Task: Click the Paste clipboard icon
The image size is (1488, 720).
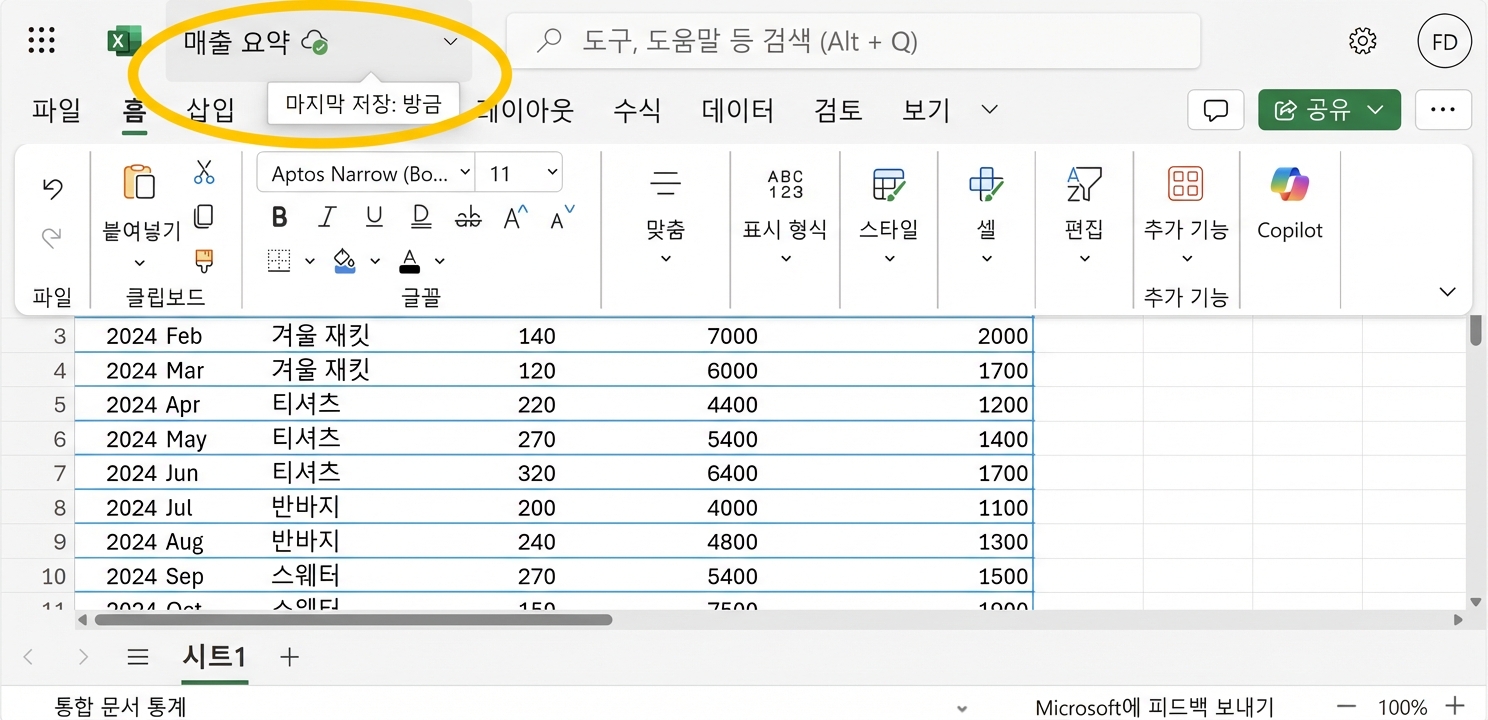Action: coord(139,182)
